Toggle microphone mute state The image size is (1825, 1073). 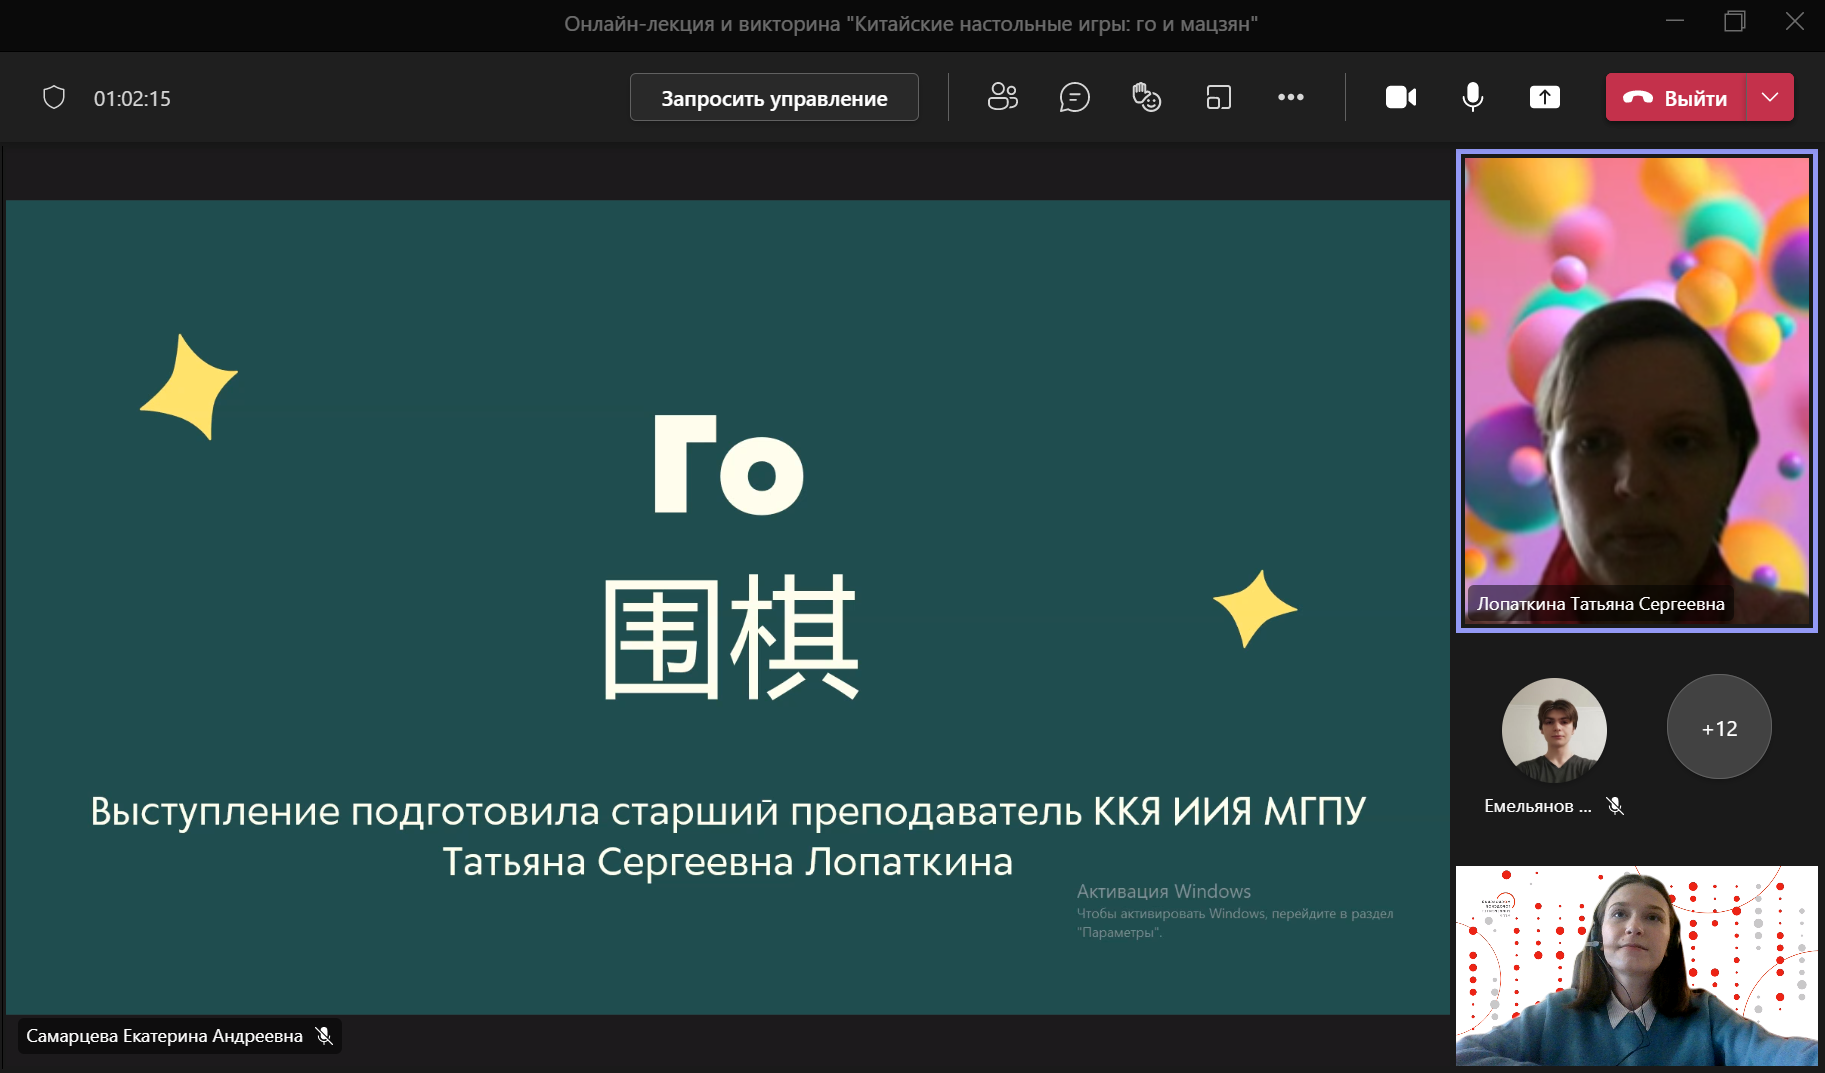1471,97
